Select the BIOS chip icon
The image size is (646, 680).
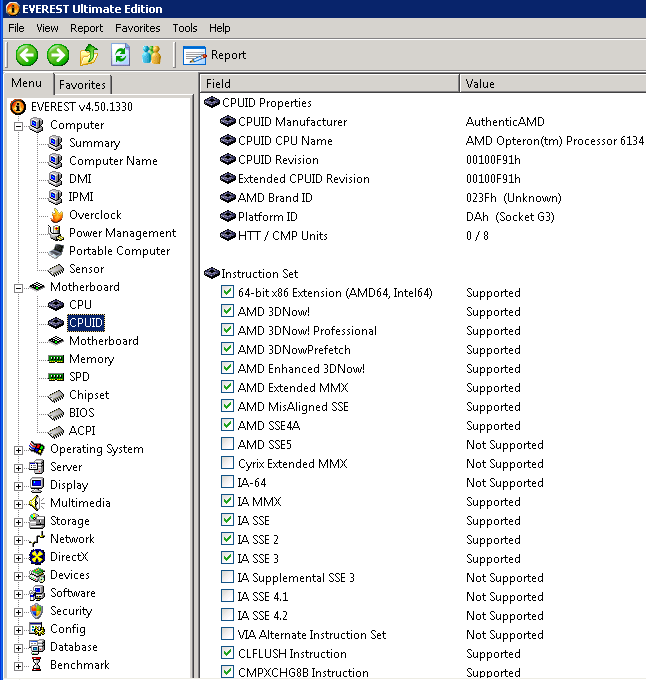click(x=55, y=414)
